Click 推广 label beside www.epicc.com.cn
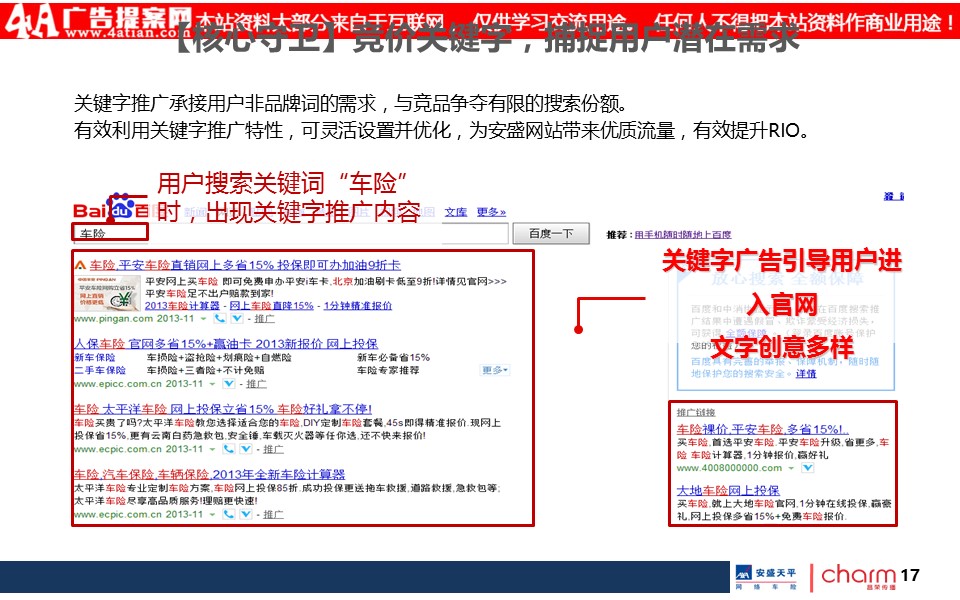This screenshot has width=960, height=600. [x=257, y=384]
